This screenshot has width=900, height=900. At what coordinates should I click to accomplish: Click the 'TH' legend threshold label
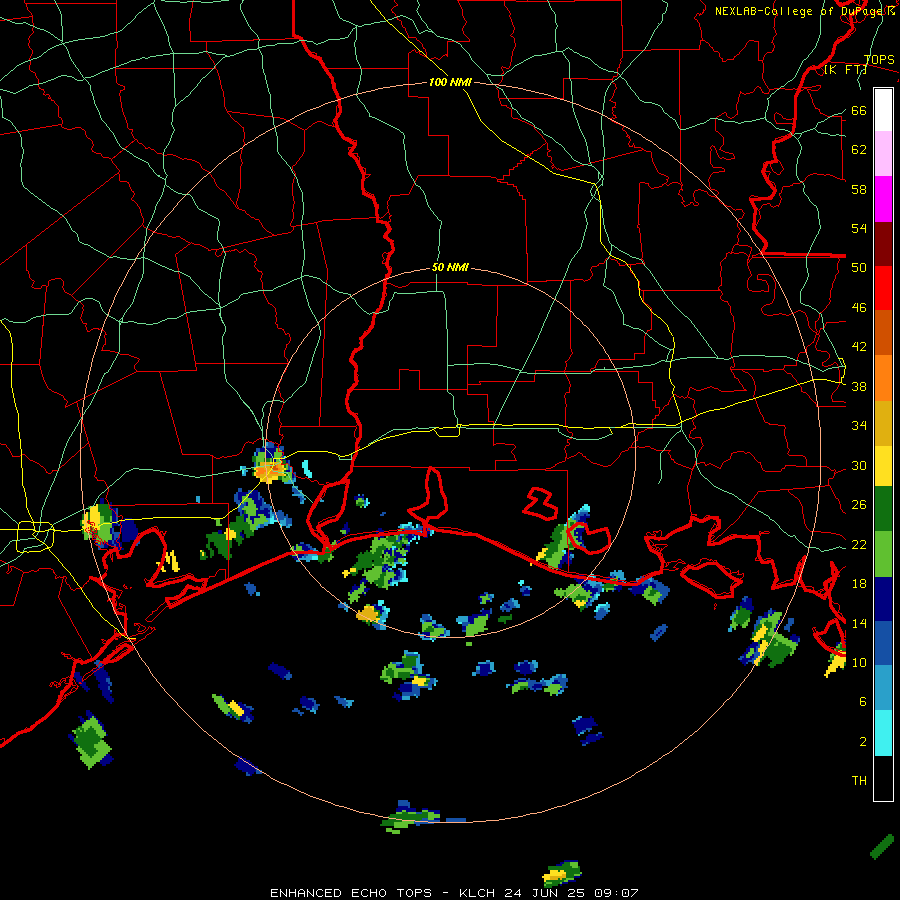[859, 781]
